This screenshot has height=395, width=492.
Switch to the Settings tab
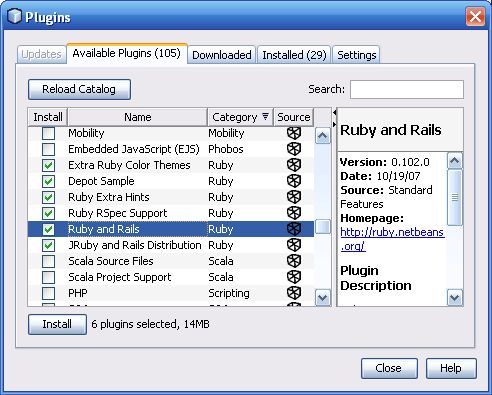(x=356, y=55)
